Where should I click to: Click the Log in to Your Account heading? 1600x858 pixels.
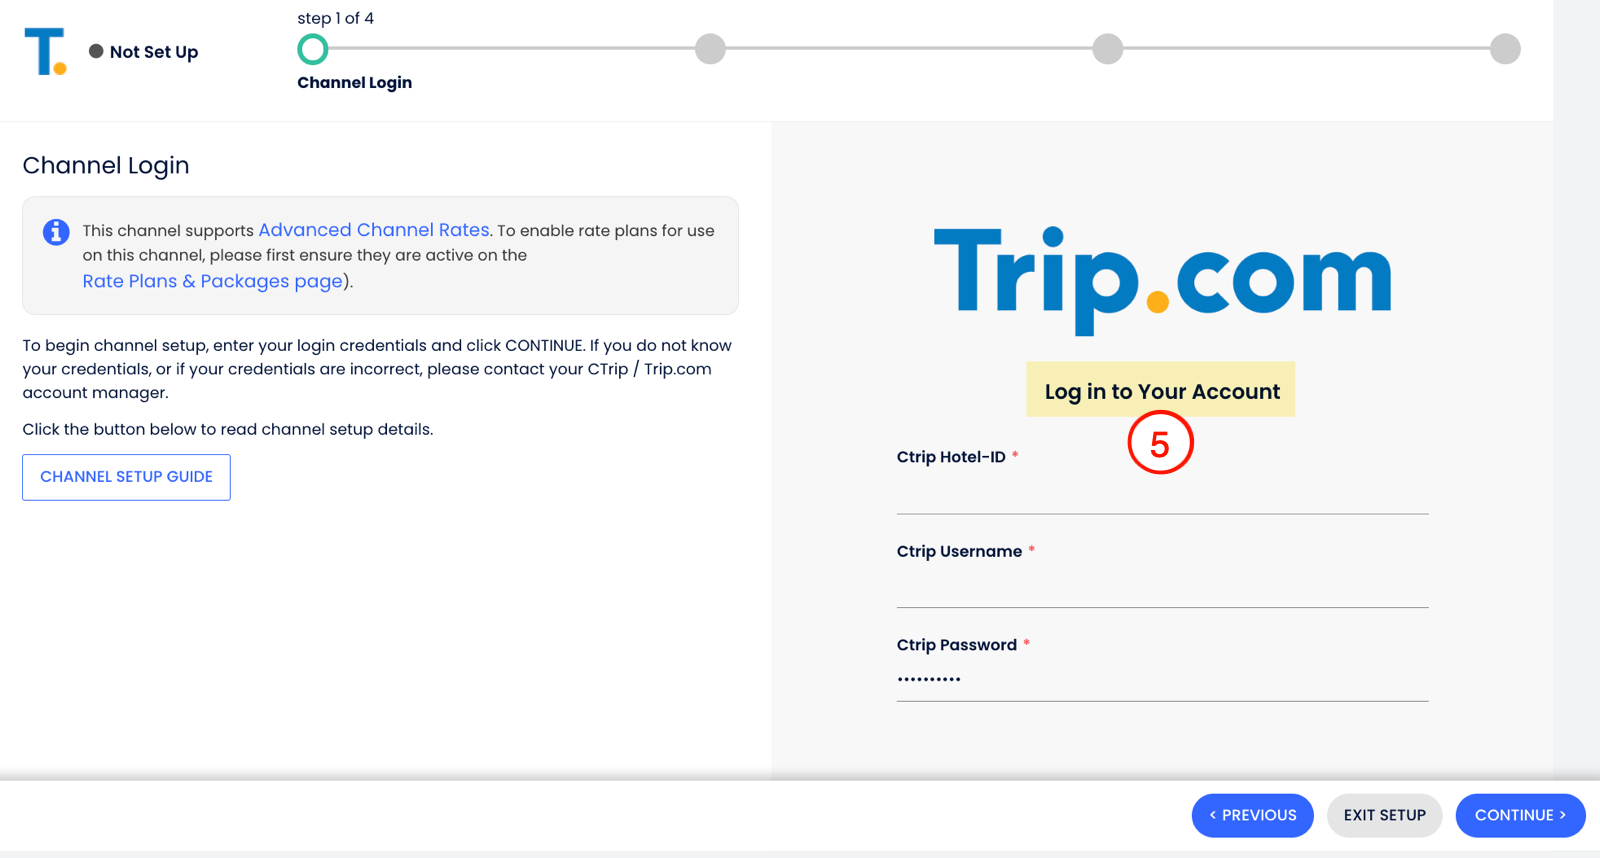(x=1161, y=391)
